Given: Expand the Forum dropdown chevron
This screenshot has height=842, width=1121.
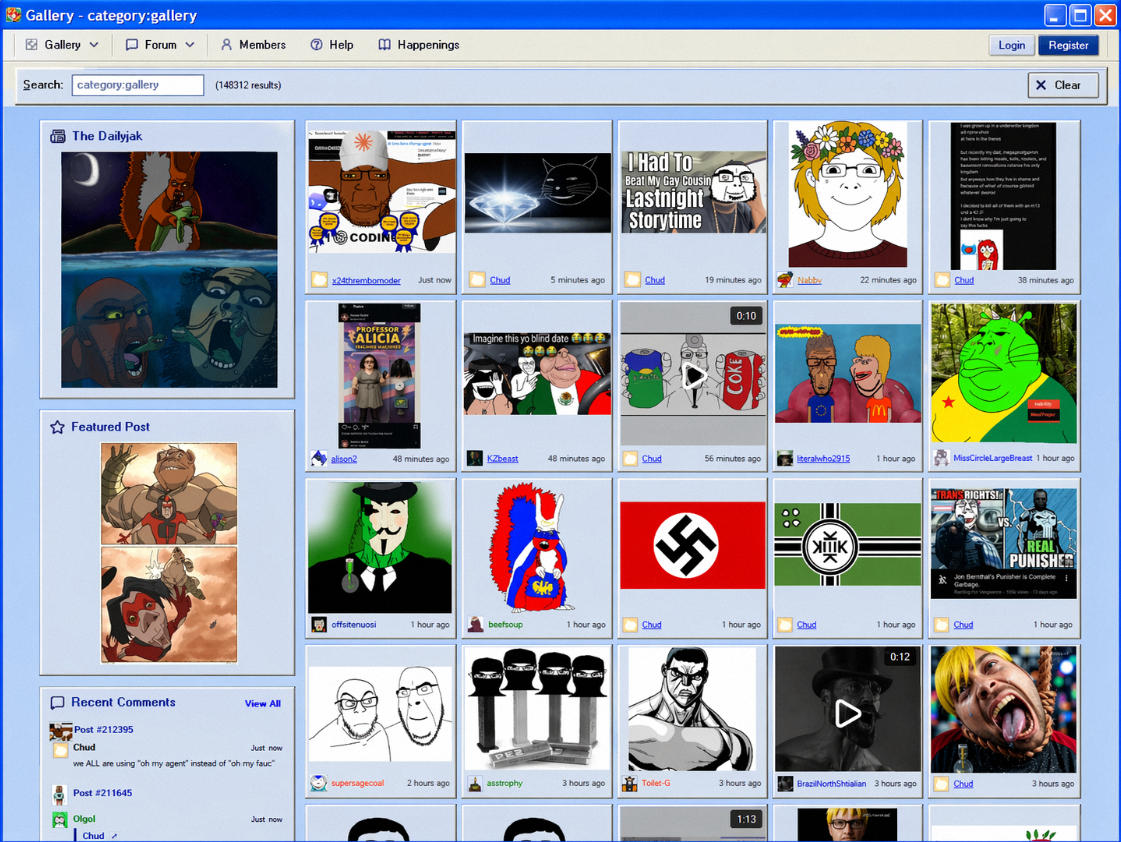Looking at the screenshot, I should pyautogui.click(x=190, y=45).
